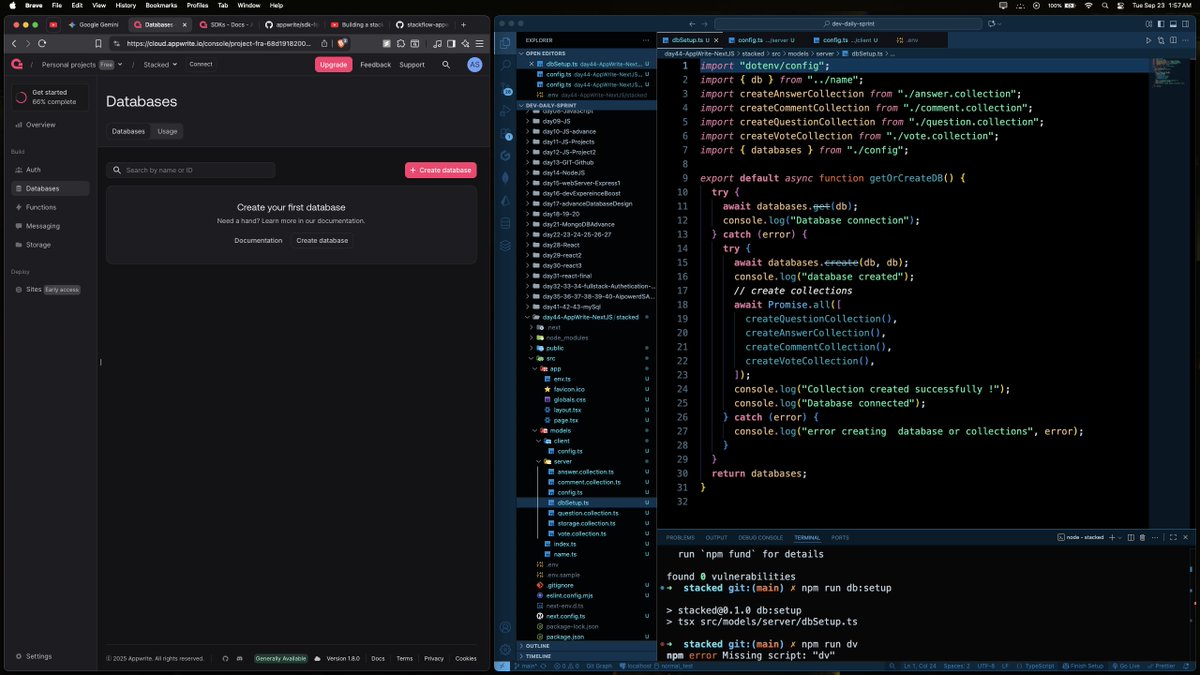Click the Go Live status bar item
The image size is (1200, 675).
tap(1125, 666)
